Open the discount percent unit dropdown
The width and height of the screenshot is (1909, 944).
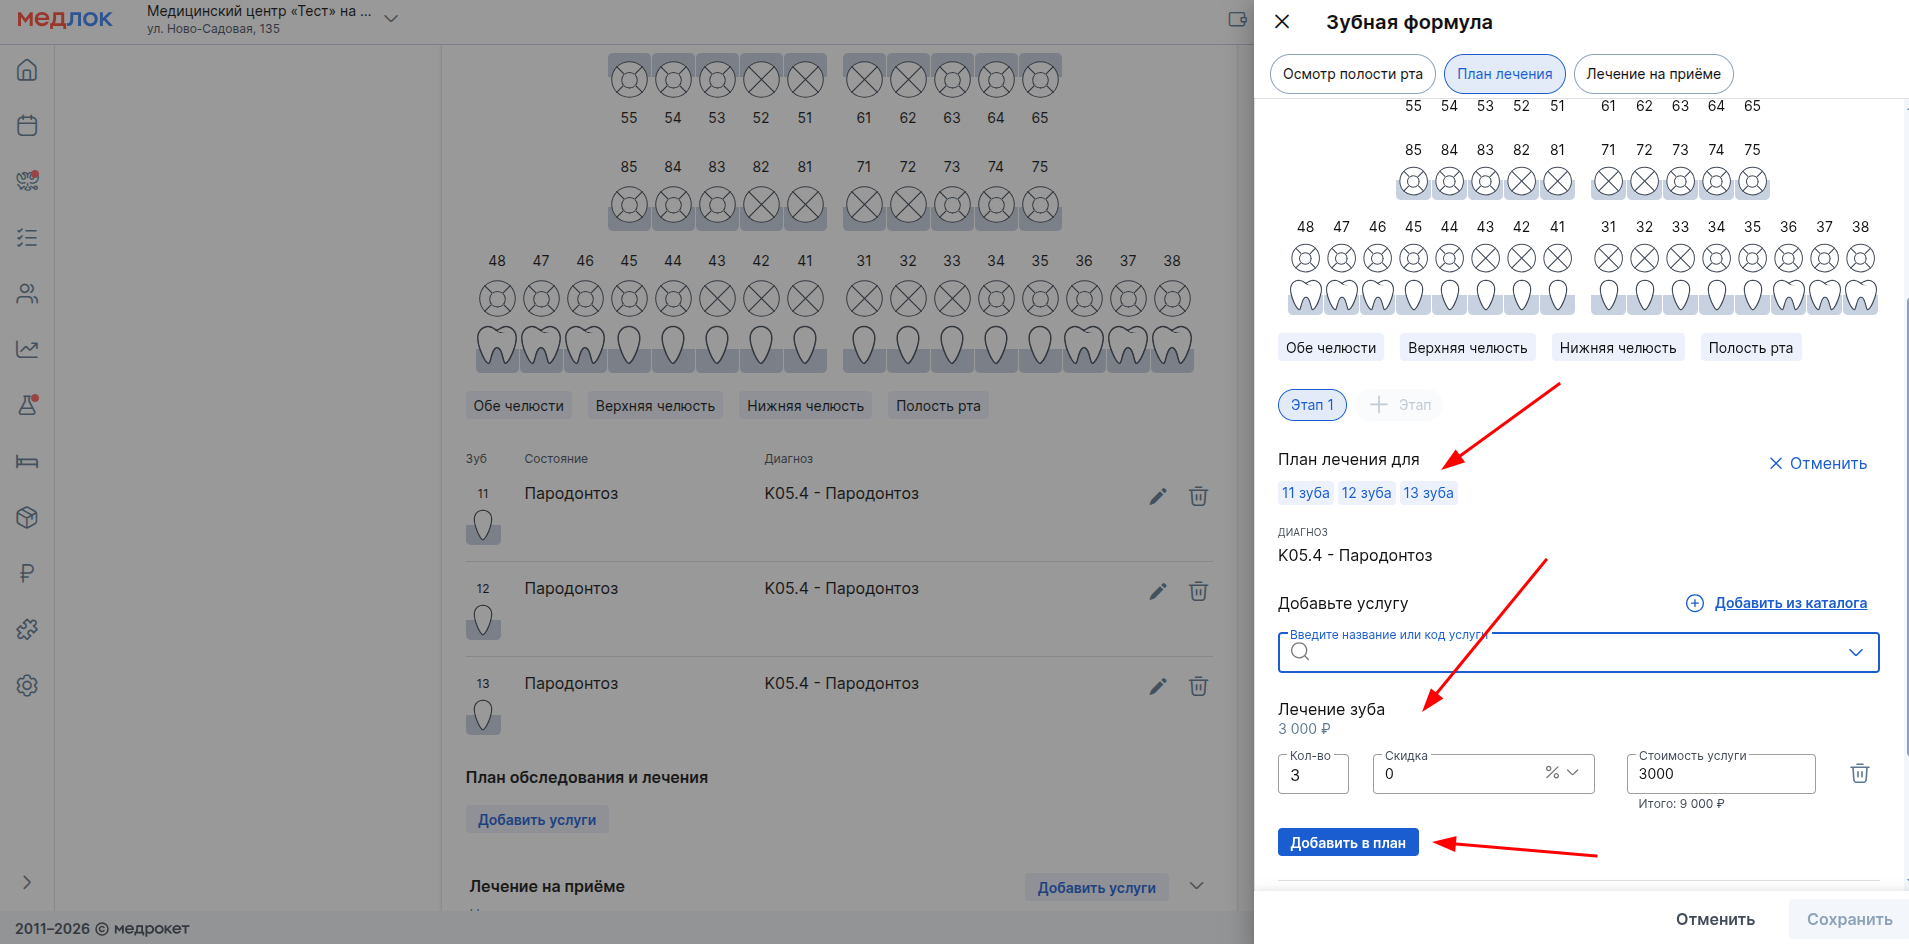1561,773
